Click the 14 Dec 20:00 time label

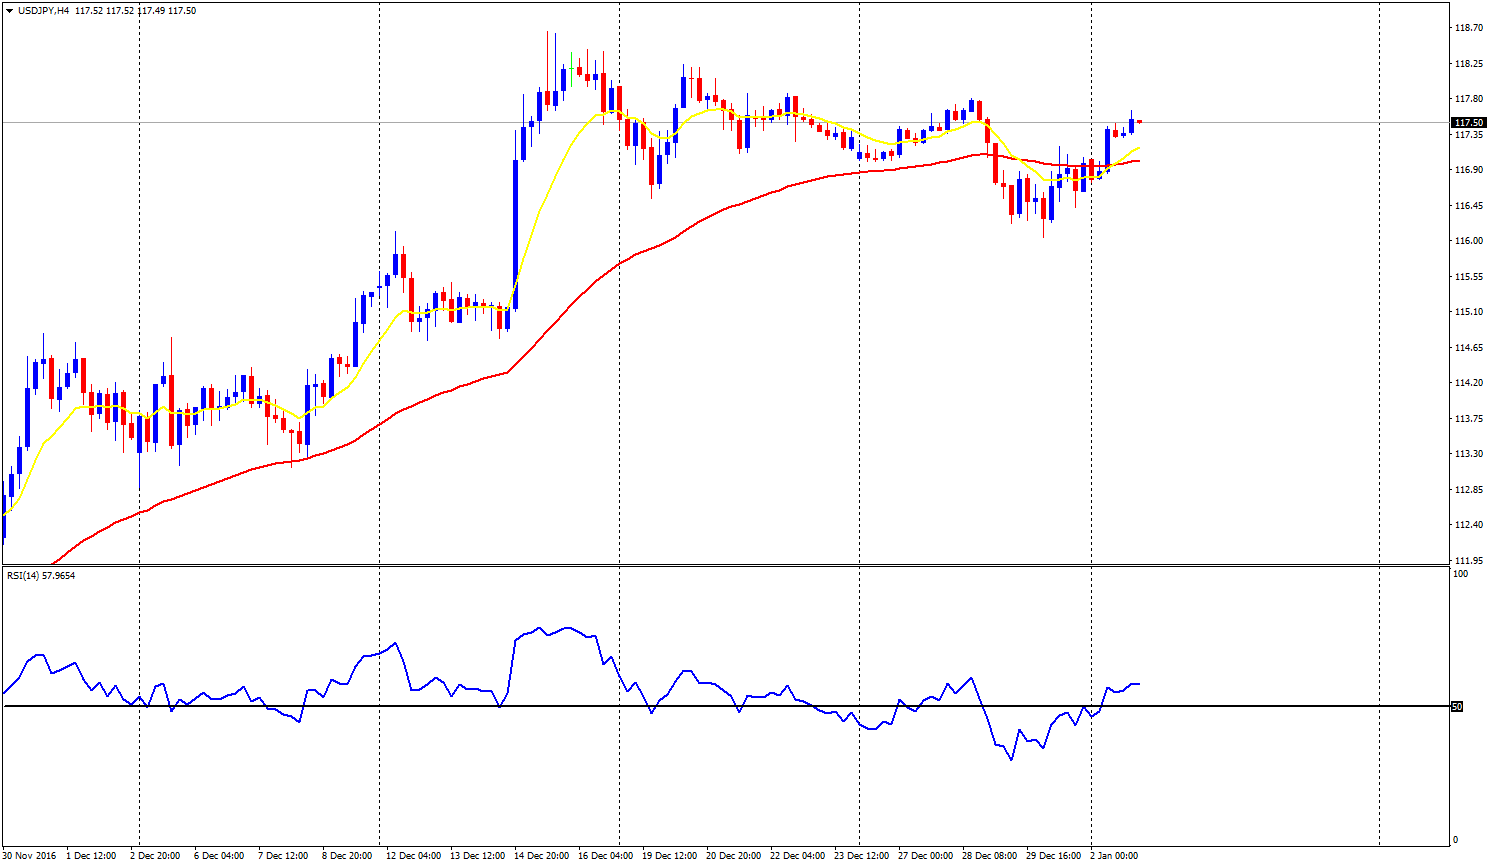[541, 856]
